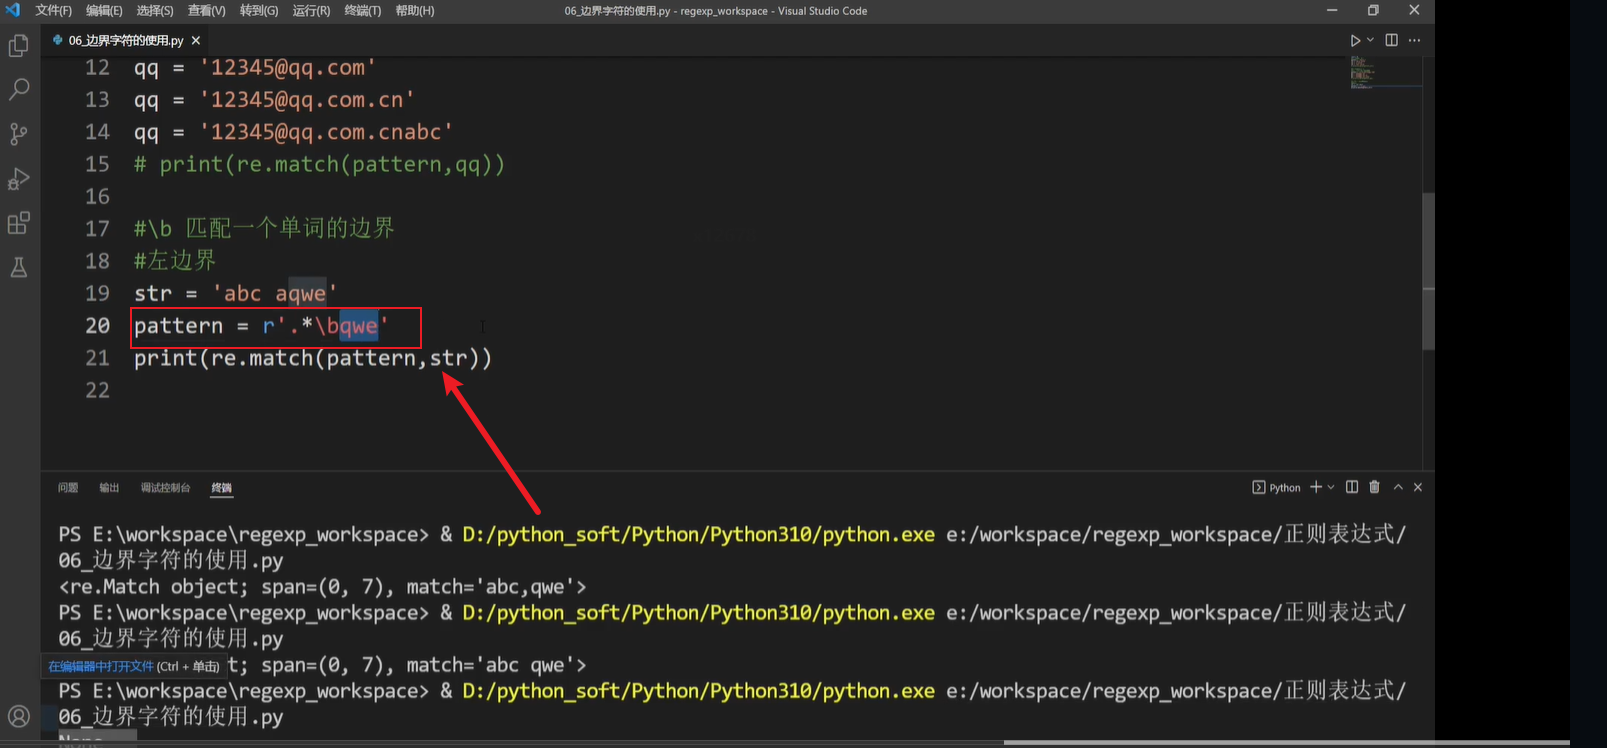Select the 06_边界字符的使用.py editor tab
The image size is (1607, 748).
point(126,40)
